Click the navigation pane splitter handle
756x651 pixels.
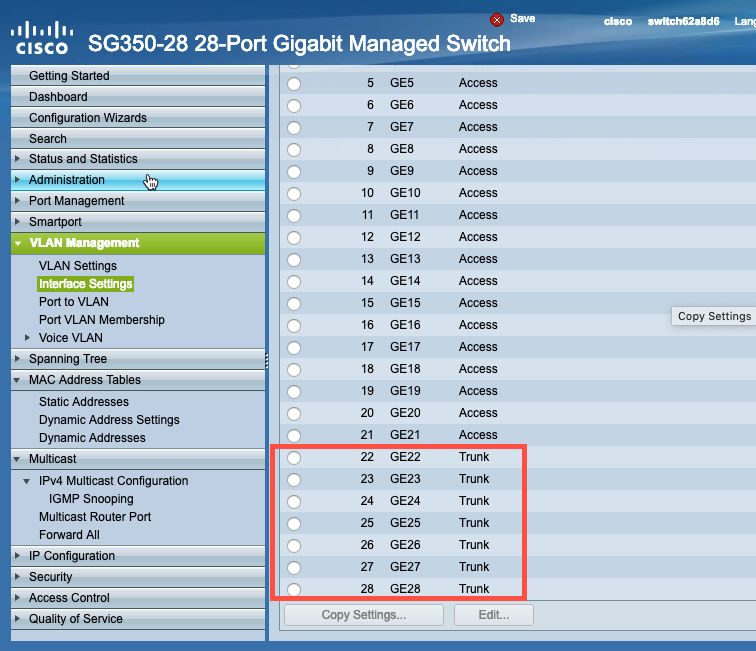pos(267,360)
